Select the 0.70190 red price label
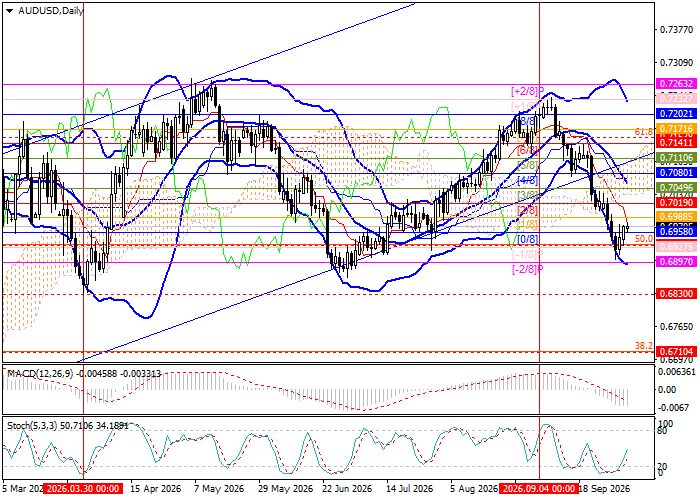The image size is (700, 500). point(677,203)
